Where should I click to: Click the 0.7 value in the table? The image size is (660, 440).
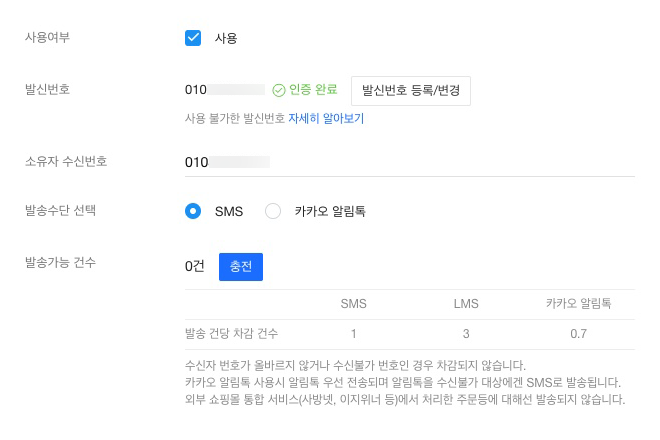point(578,333)
